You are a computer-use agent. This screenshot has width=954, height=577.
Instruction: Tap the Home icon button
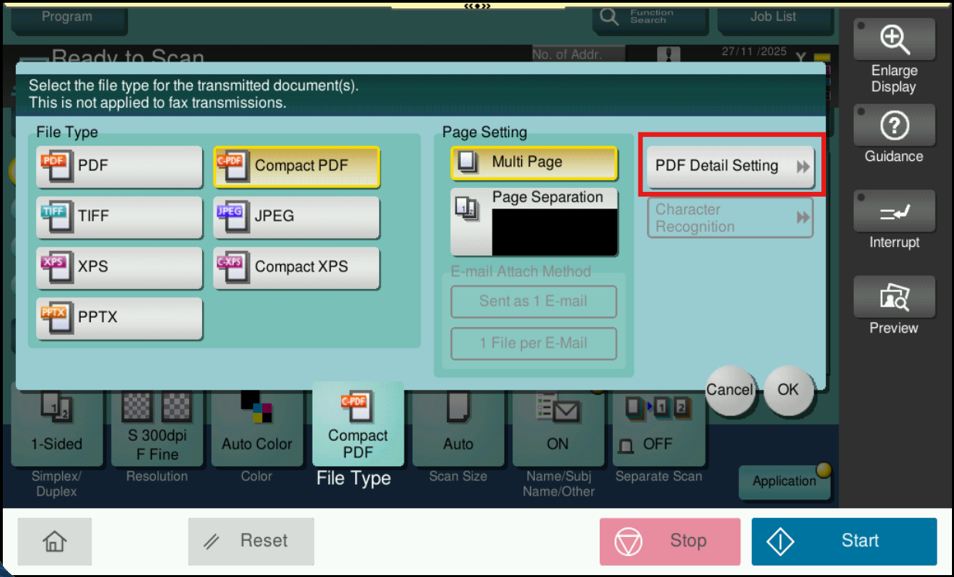click(54, 541)
